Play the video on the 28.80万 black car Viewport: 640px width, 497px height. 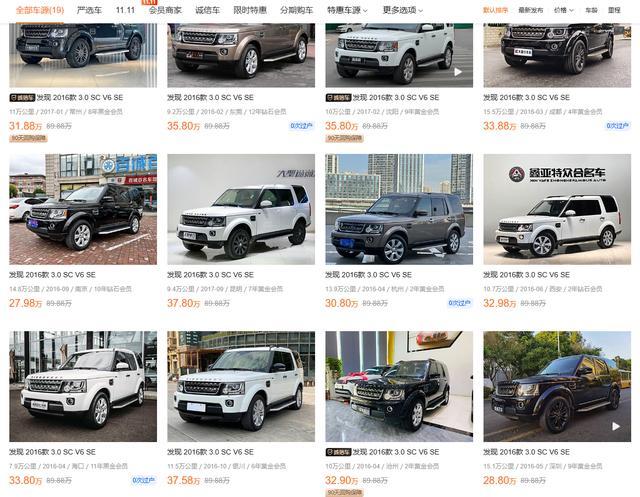[616, 426]
